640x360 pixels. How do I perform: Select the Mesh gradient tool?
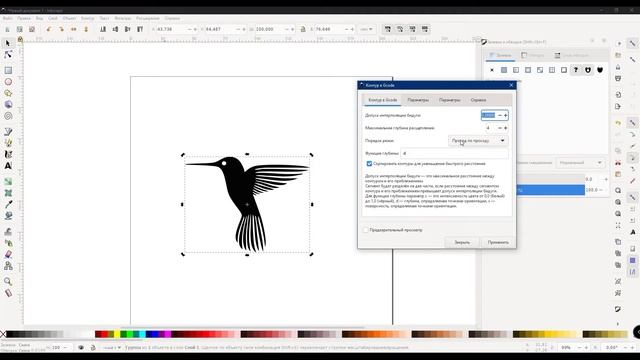[8, 193]
